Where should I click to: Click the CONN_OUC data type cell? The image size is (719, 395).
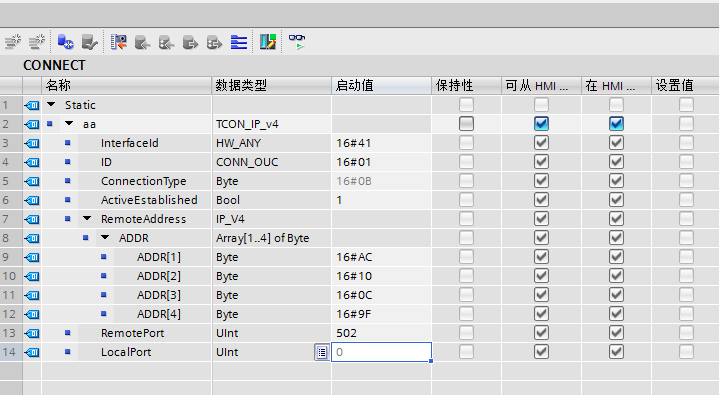271,162
